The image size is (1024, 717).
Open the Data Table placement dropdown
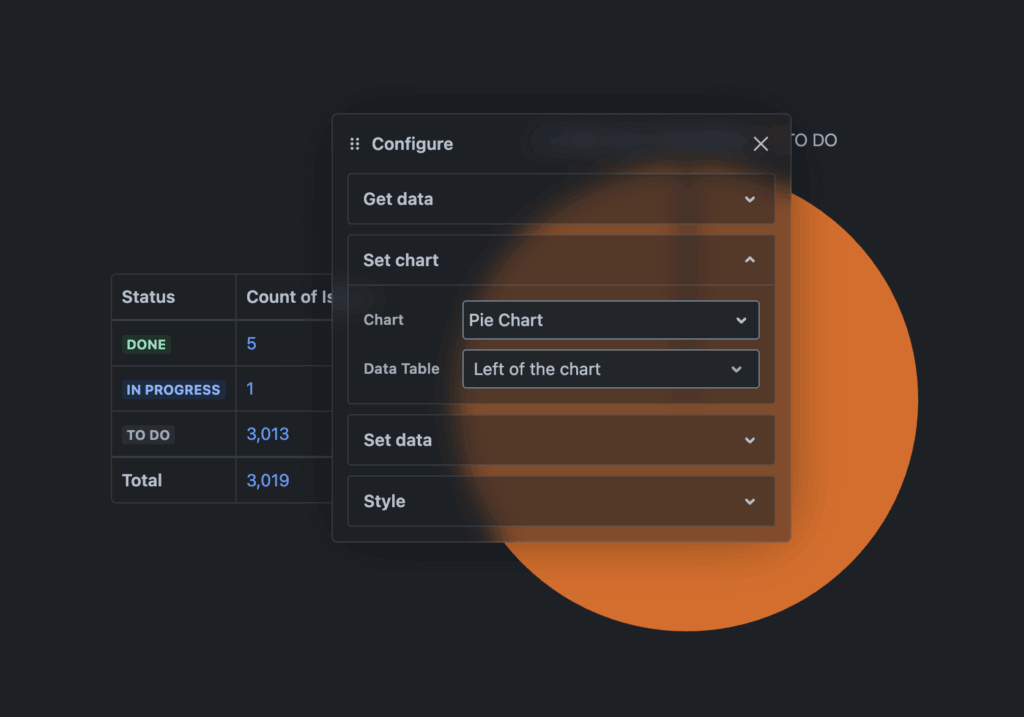coord(610,368)
